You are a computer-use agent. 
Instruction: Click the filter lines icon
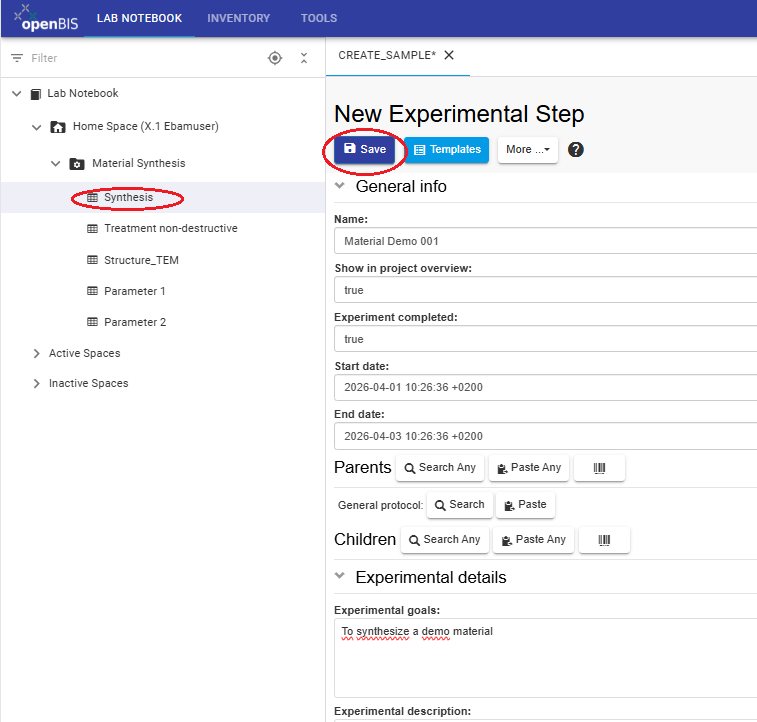(x=17, y=58)
